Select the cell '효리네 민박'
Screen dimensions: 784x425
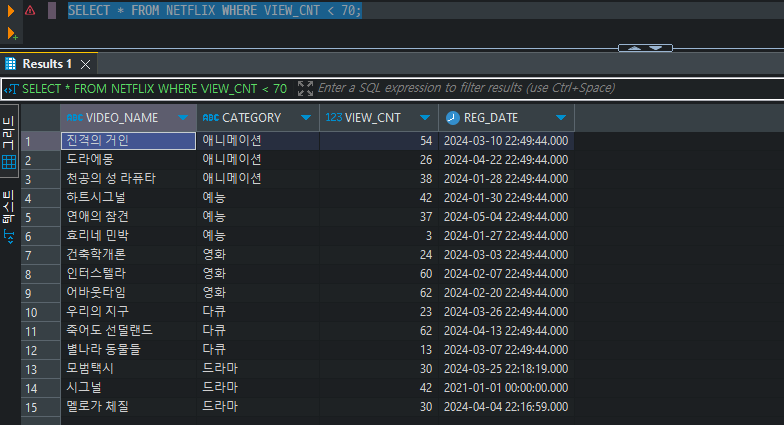(x=128, y=236)
